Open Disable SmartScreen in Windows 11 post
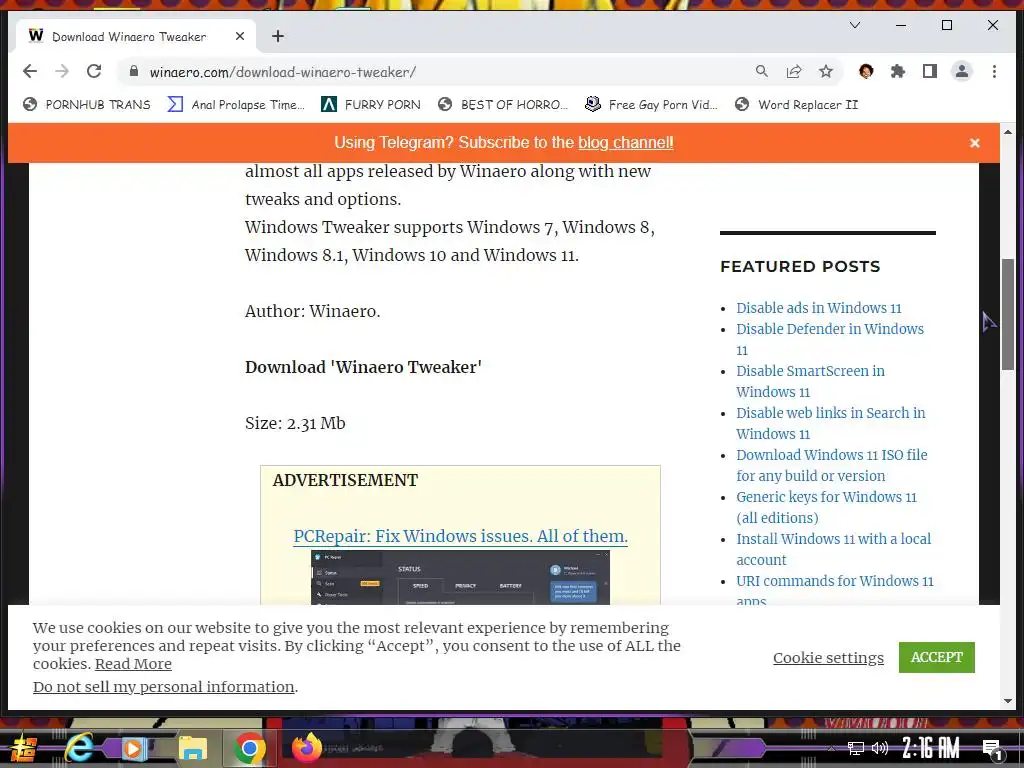This screenshot has height=768, width=1024. [810, 381]
